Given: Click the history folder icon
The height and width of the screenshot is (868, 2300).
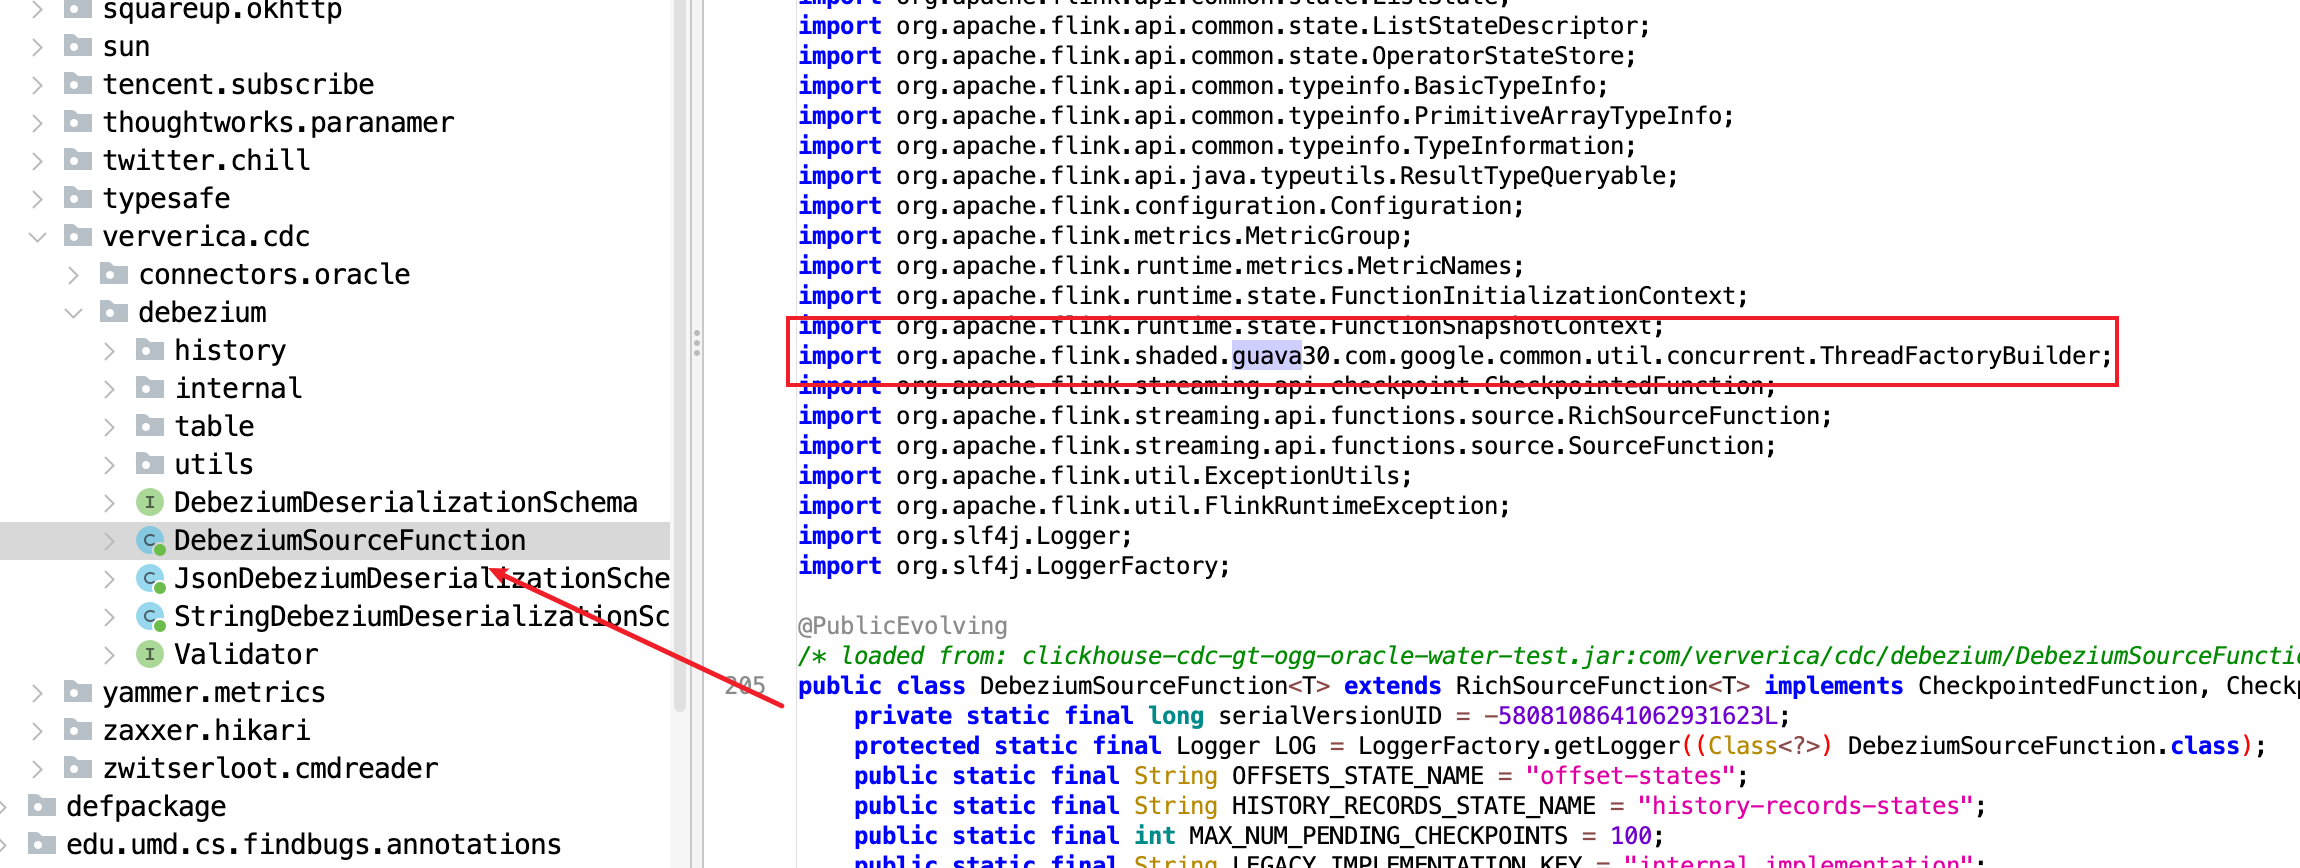Looking at the screenshot, I should [150, 350].
